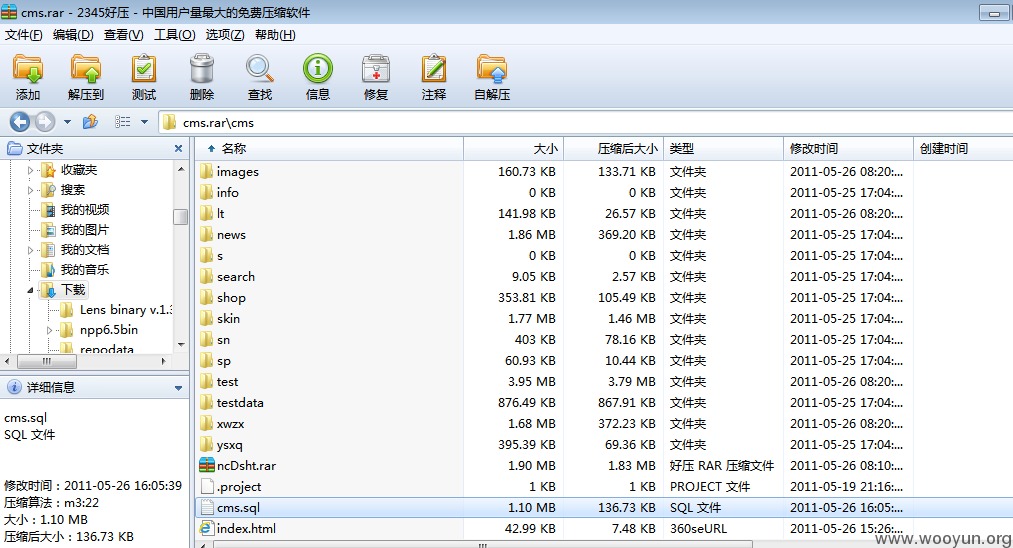This screenshot has width=1013, height=548.
Task: Expand the npp6.5bin tree node
Action: click(x=50, y=330)
